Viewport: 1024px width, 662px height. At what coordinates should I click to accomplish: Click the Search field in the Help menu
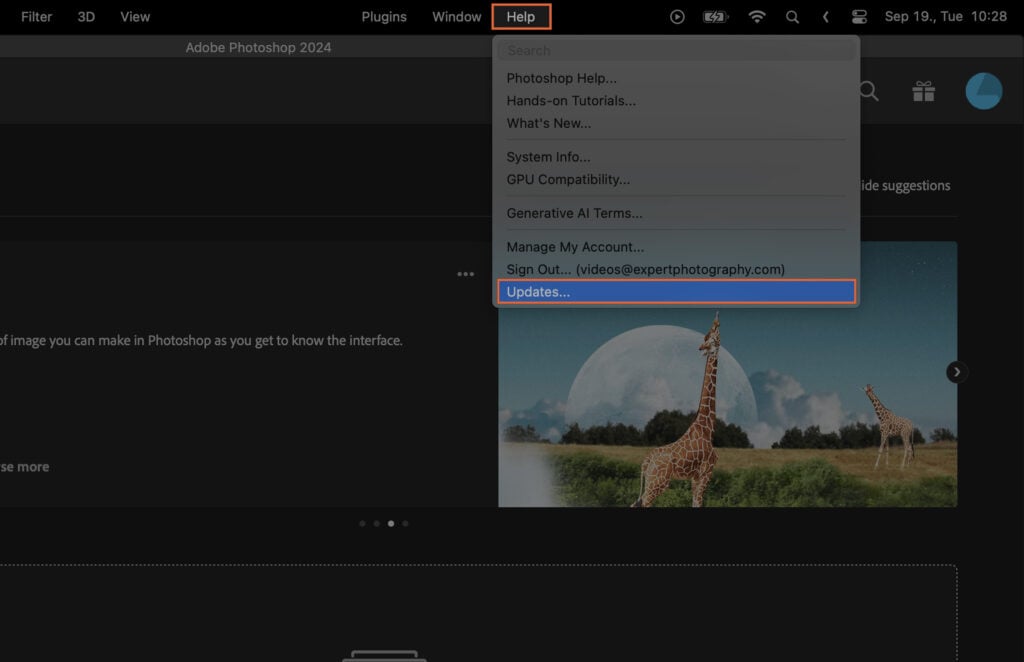676,48
